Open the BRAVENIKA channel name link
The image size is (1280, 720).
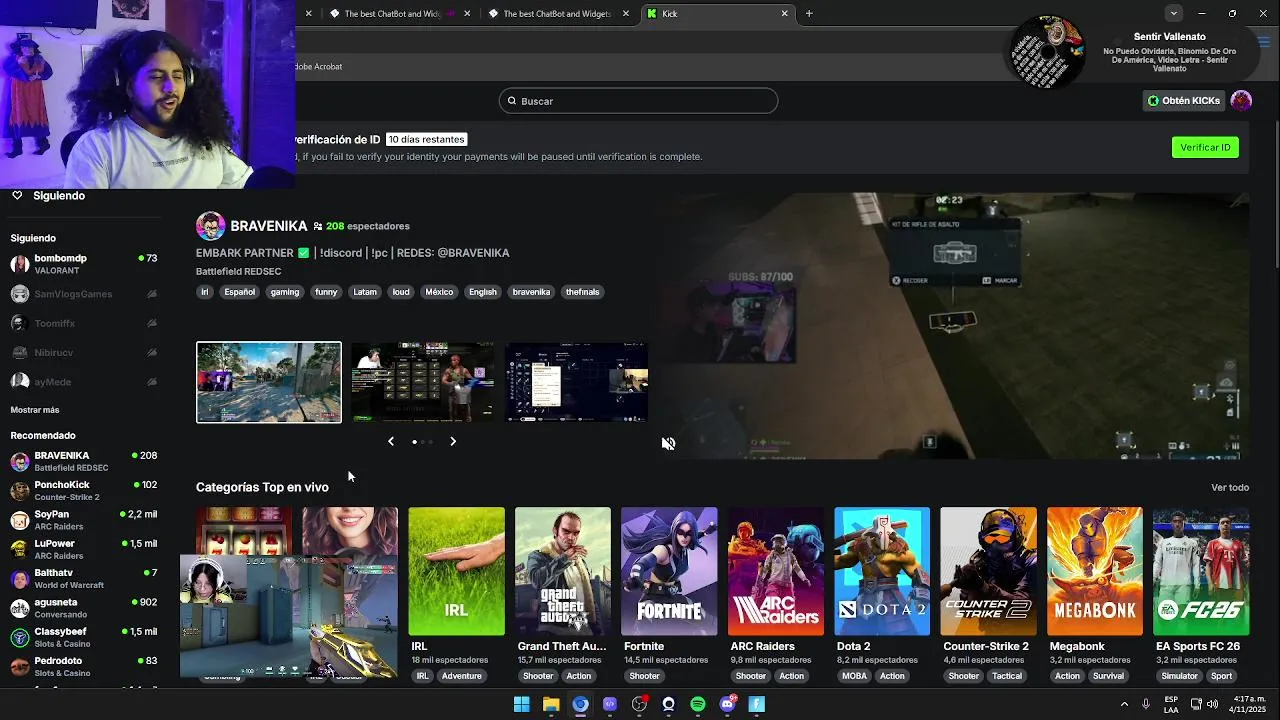point(268,226)
